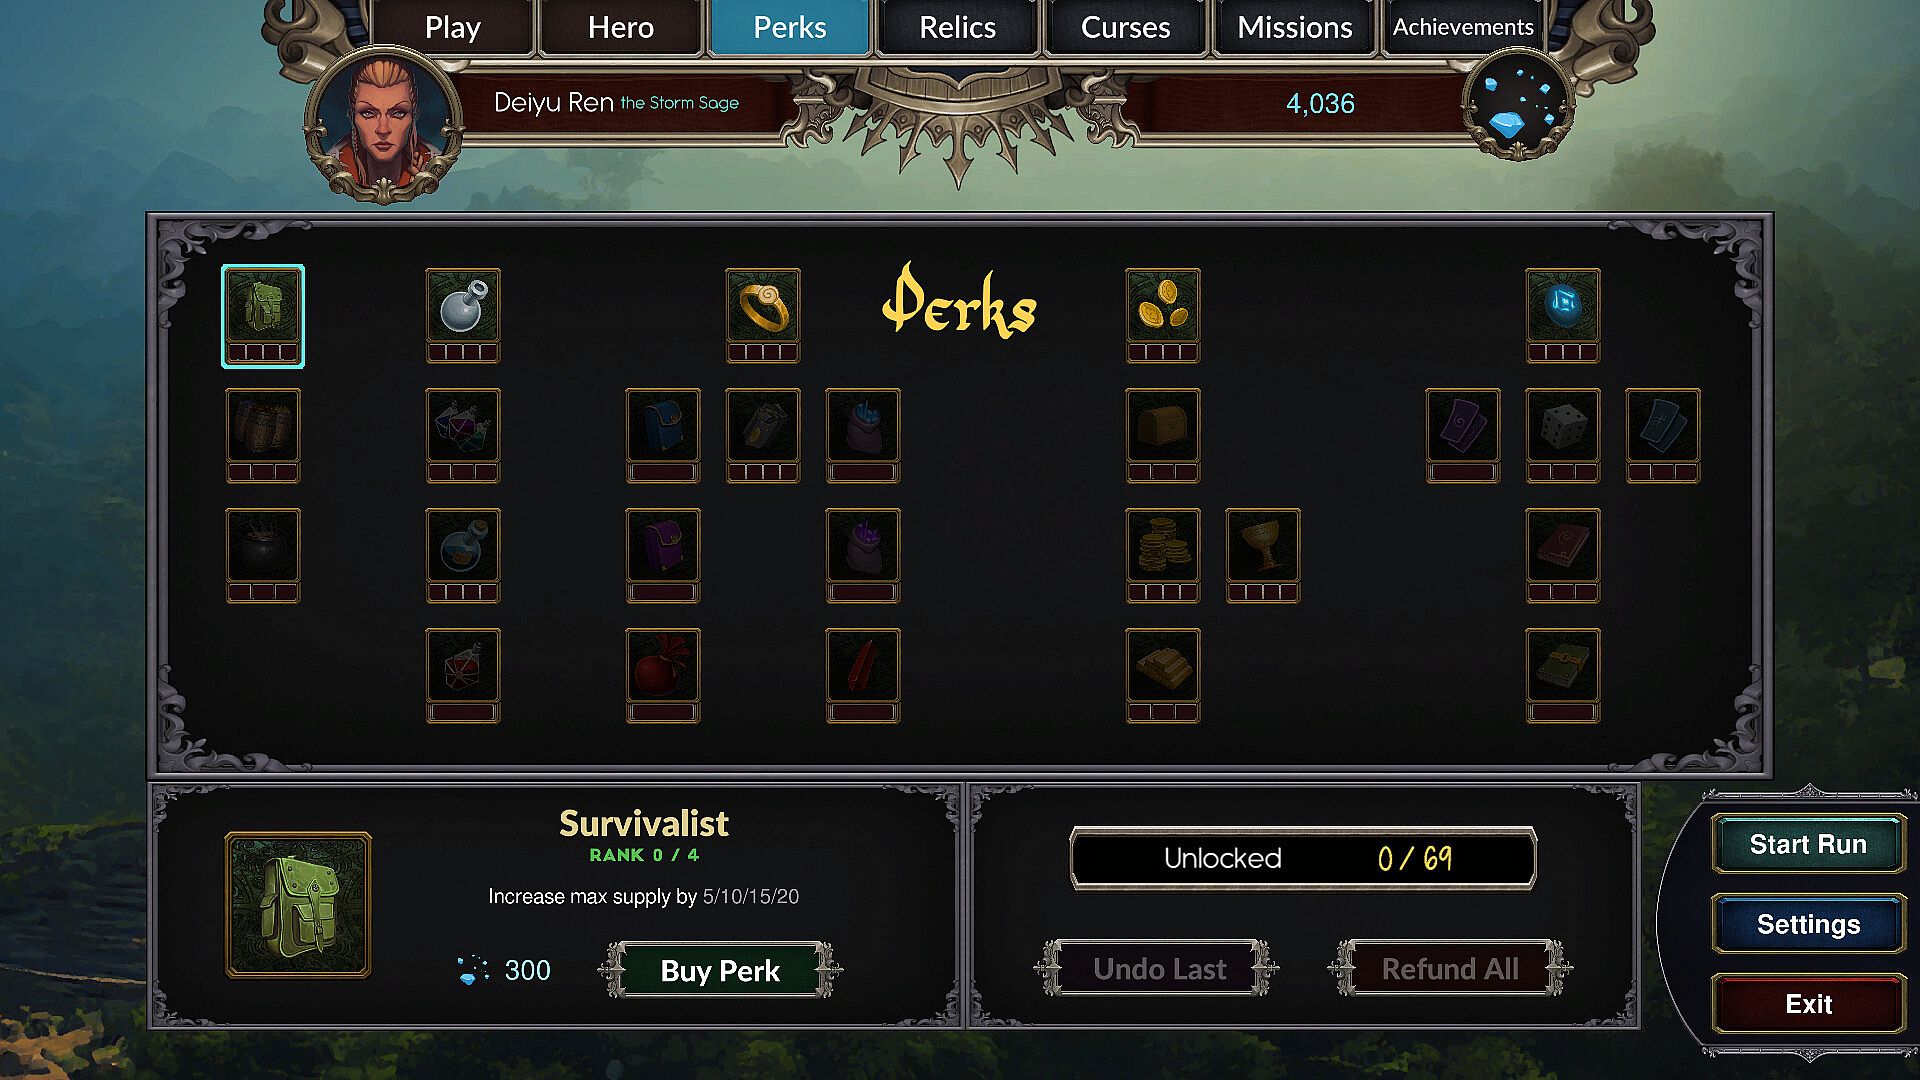1920x1080 pixels.
Task: Select the green backpack Survivalist perk
Action: coord(263,316)
